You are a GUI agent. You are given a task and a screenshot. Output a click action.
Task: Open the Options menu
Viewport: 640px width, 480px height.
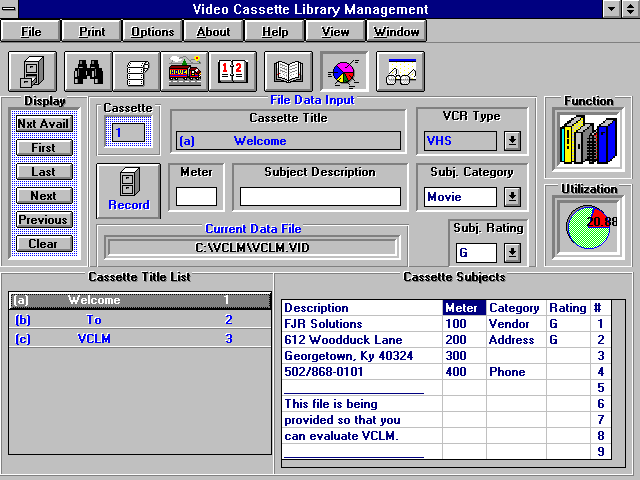(152, 31)
